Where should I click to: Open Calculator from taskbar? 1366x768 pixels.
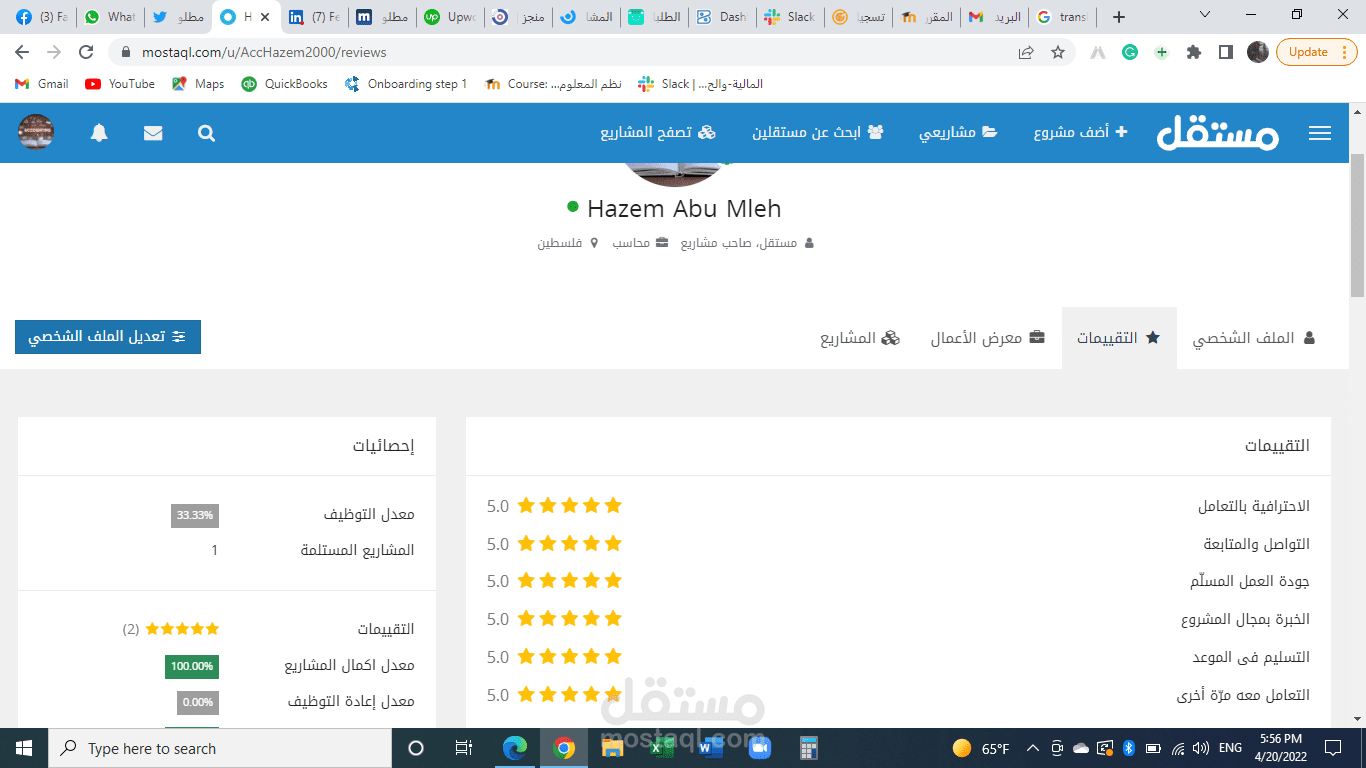(x=807, y=748)
